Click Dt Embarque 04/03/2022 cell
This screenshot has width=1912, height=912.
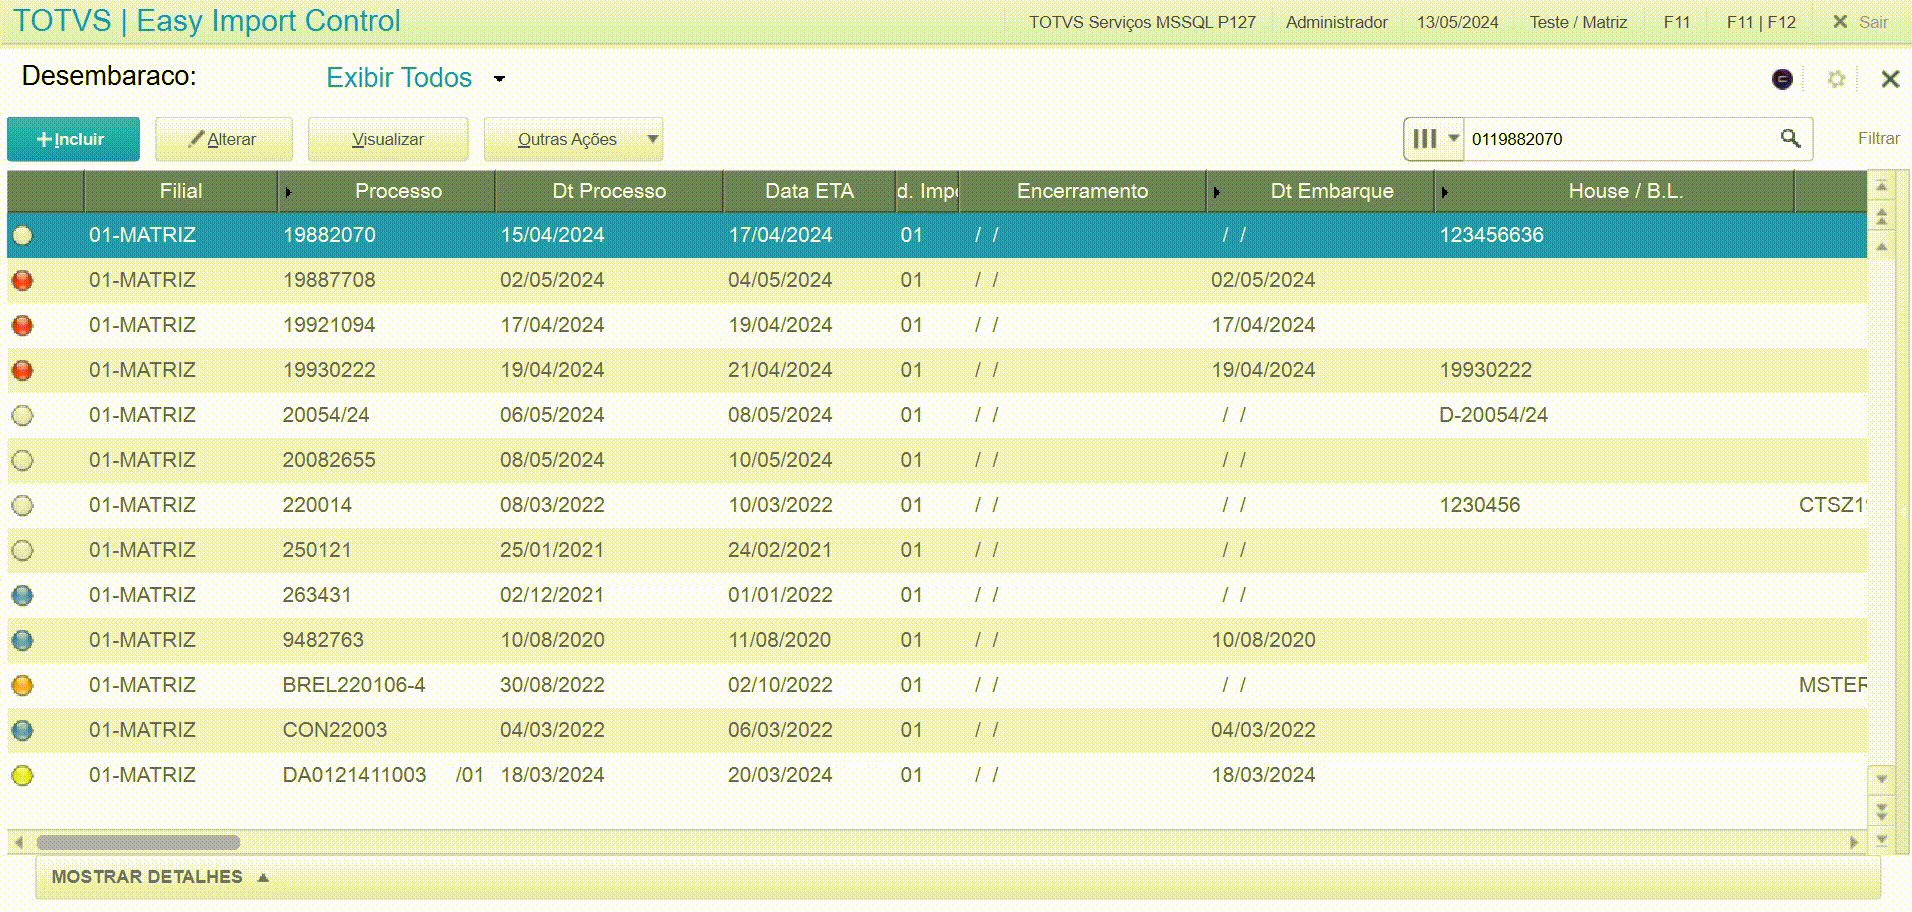[x=1263, y=730]
